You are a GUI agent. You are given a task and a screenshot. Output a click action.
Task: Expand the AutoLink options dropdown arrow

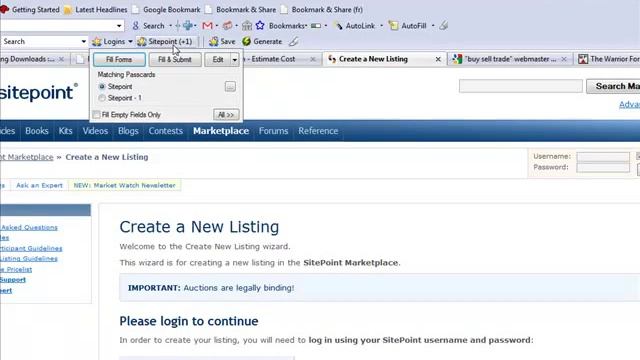[x=382, y=26]
